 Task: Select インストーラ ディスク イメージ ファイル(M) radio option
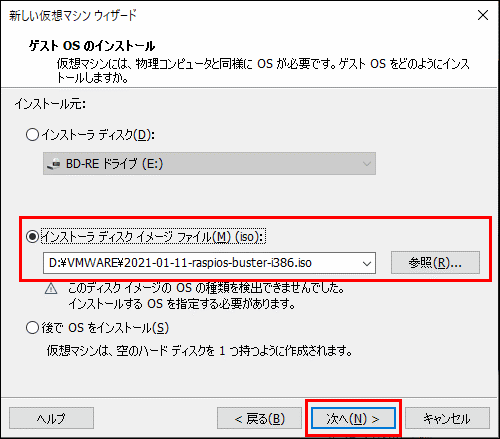tap(32, 237)
